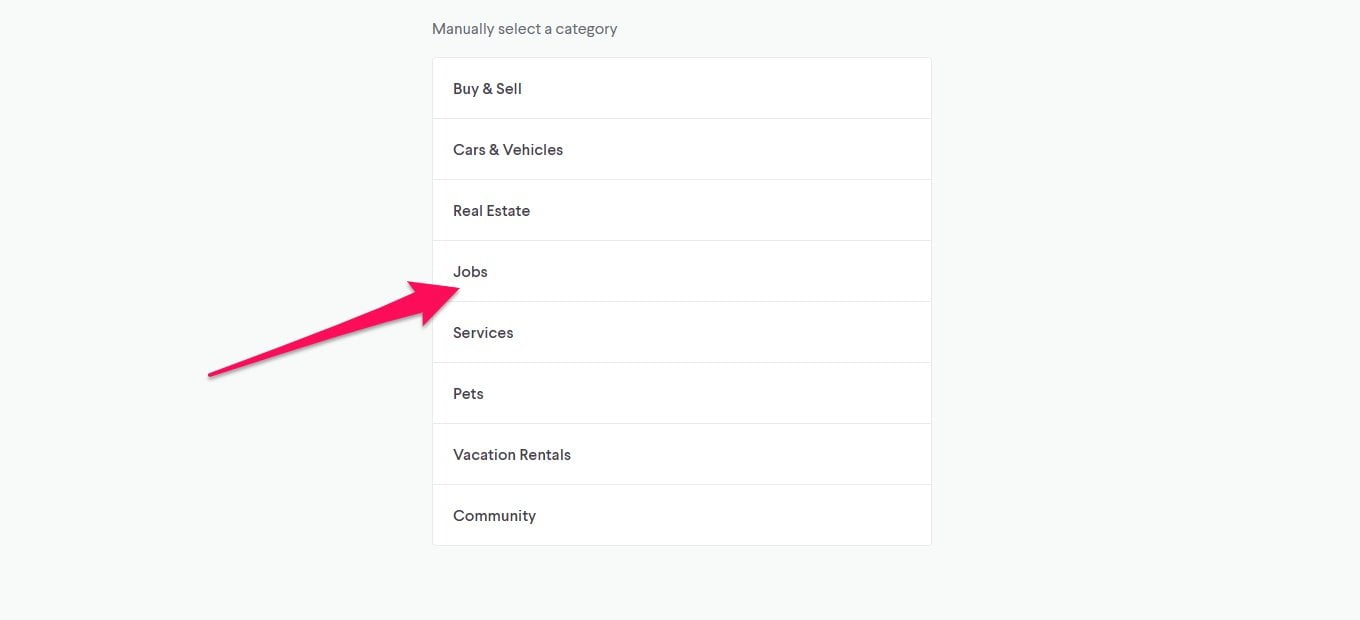Screen dimensions: 1360x620
Task: Click the row the pink arrow points to
Action: [x=681, y=271]
